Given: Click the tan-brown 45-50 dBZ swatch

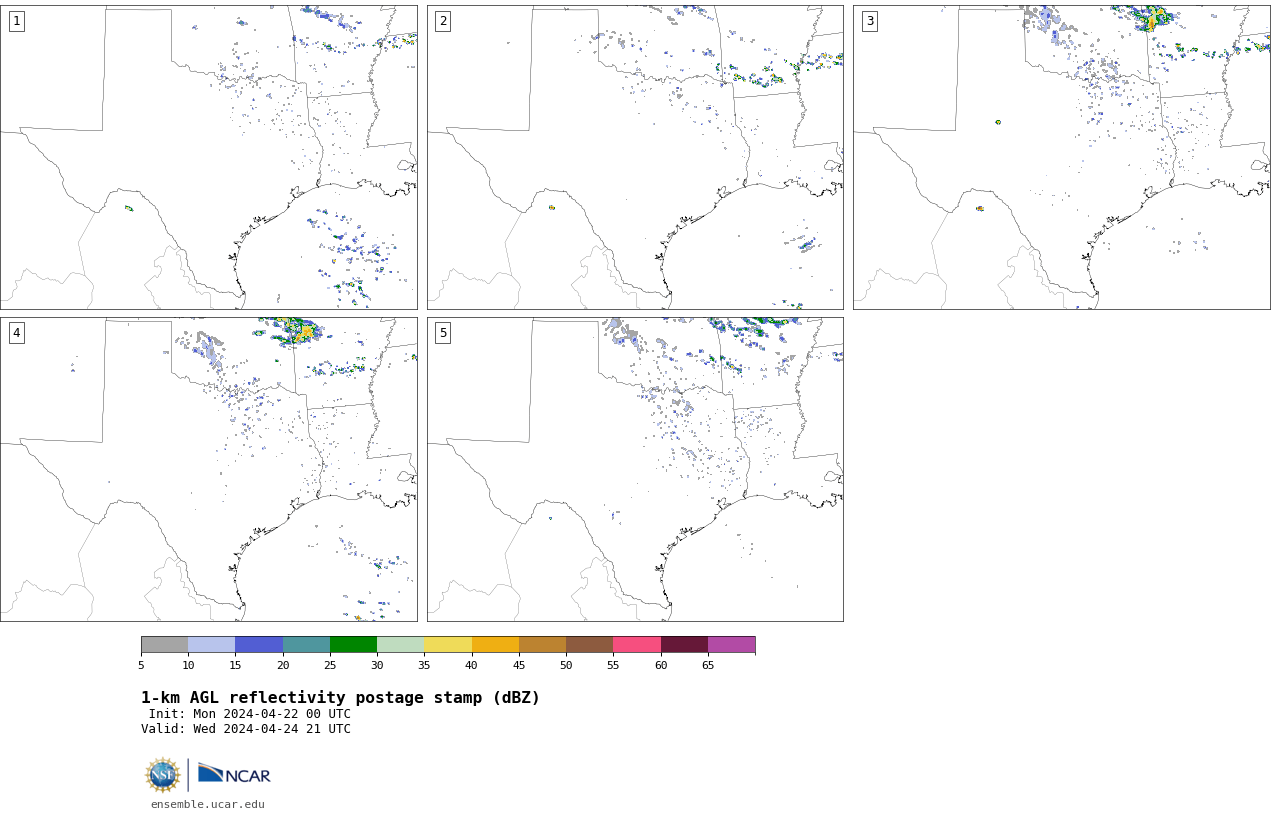Looking at the screenshot, I should 542,644.
